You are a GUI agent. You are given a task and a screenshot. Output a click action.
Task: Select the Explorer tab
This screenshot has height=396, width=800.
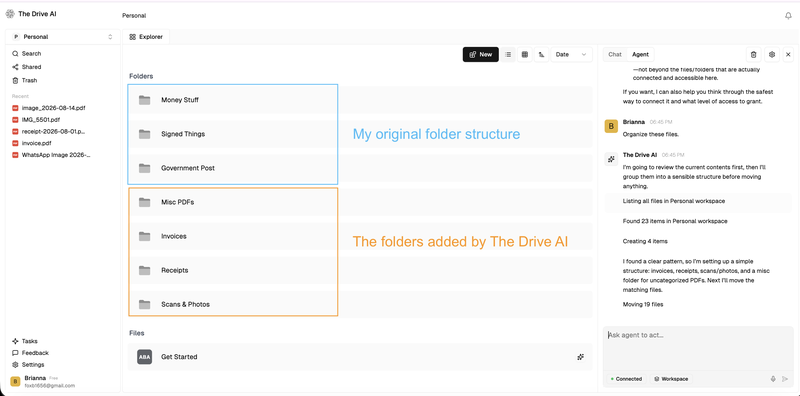[146, 37]
